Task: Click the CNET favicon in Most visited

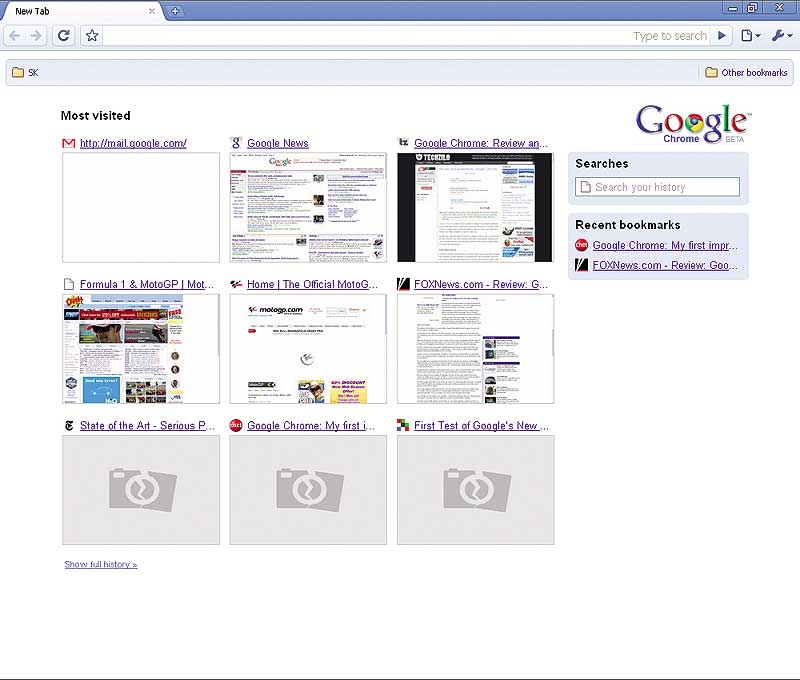Action: [x=236, y=425]
